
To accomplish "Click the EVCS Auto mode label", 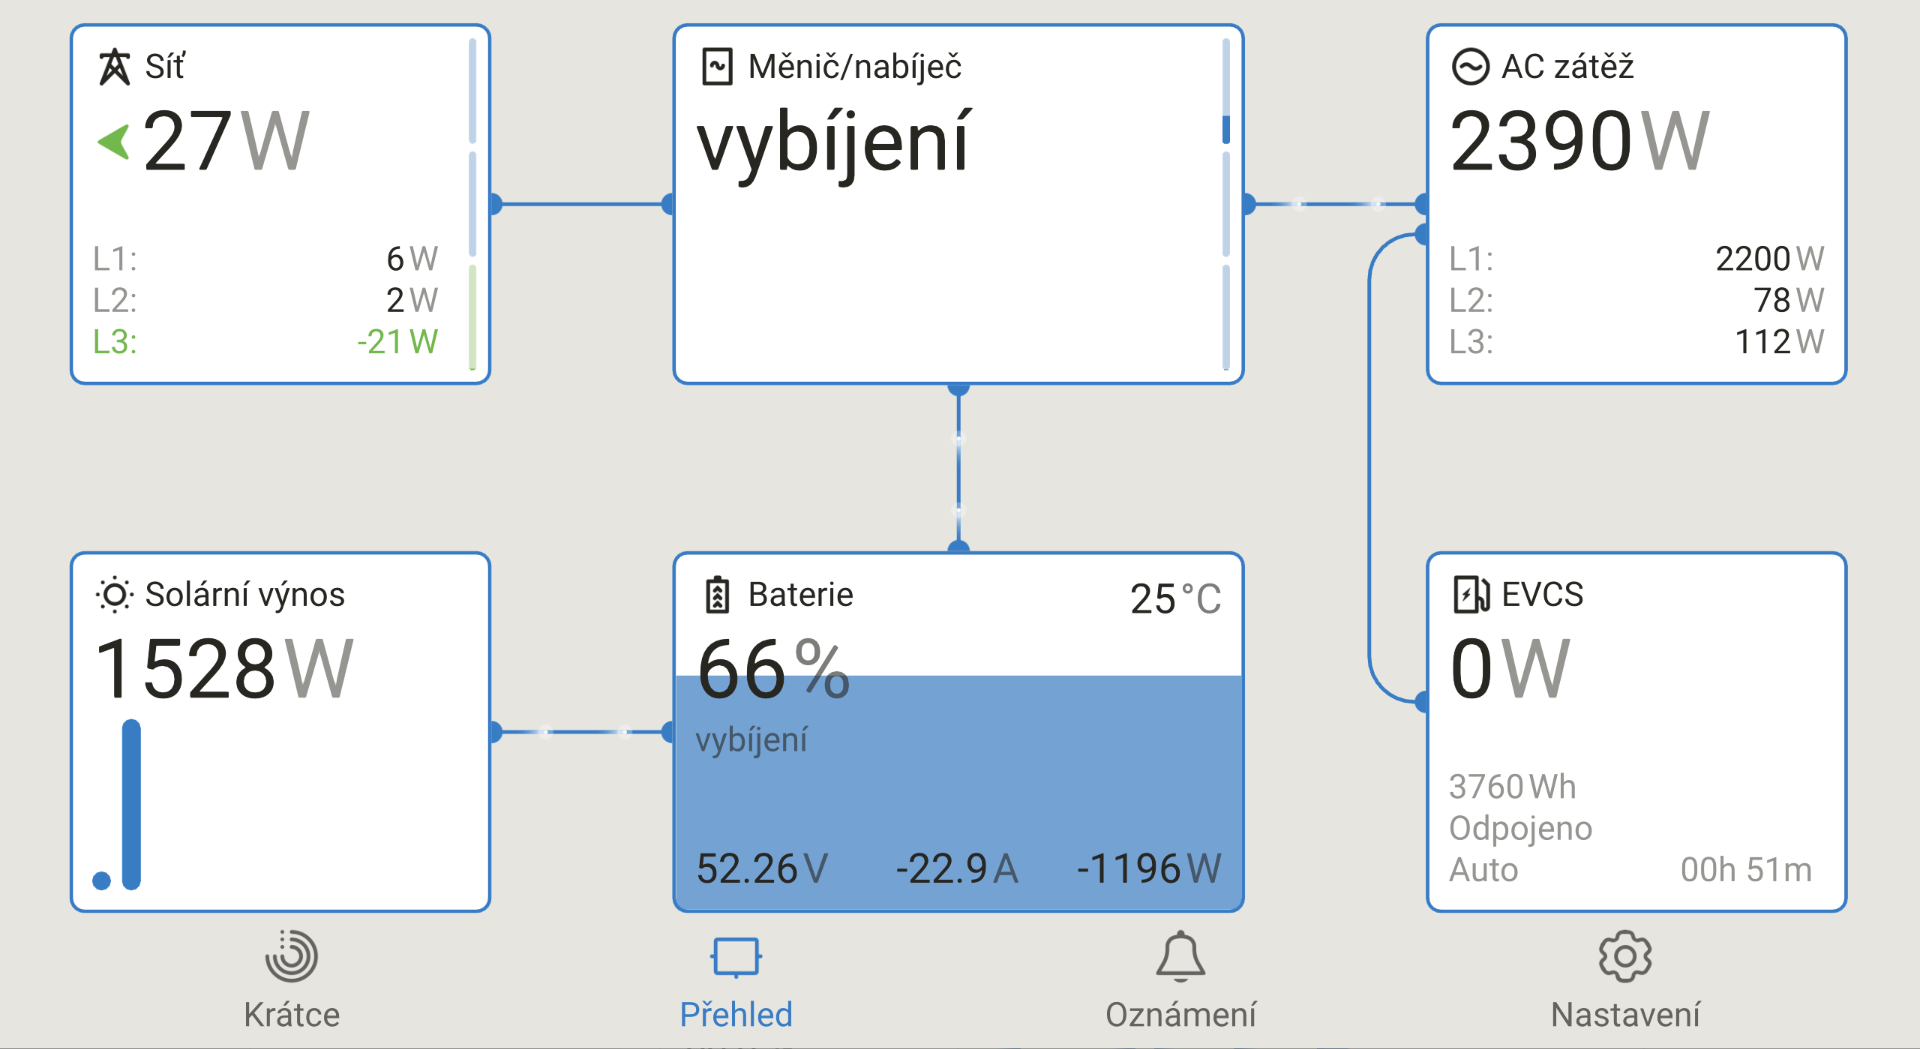I will 1483,870.
